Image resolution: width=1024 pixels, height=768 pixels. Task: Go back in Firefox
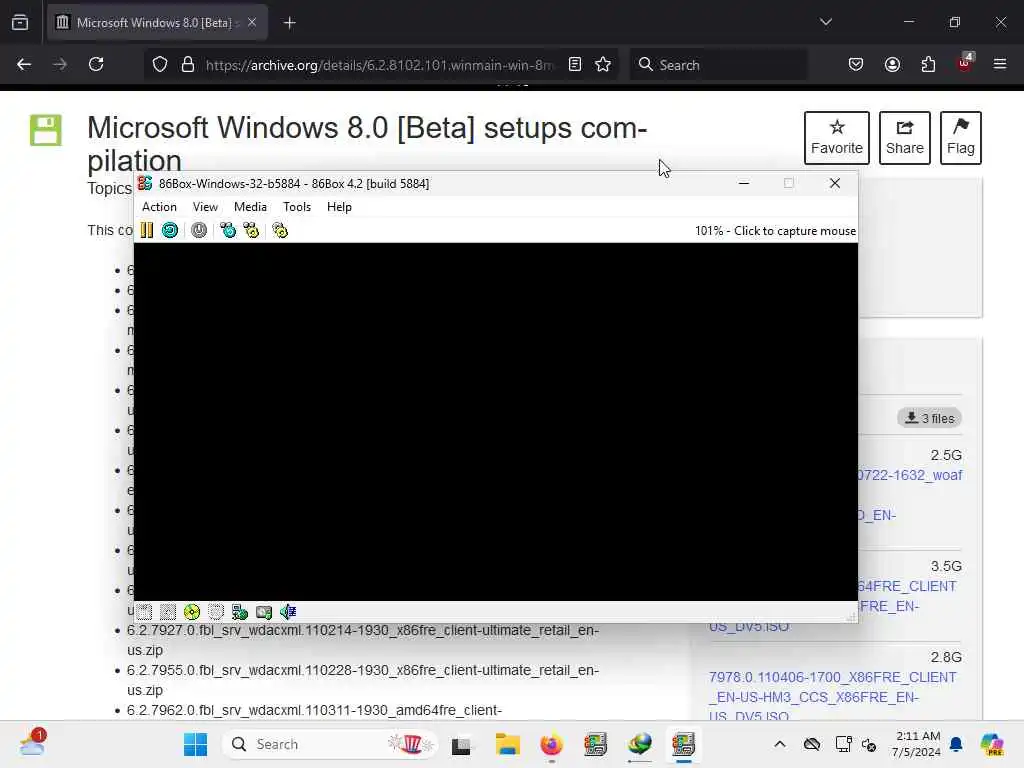(24, 65)
